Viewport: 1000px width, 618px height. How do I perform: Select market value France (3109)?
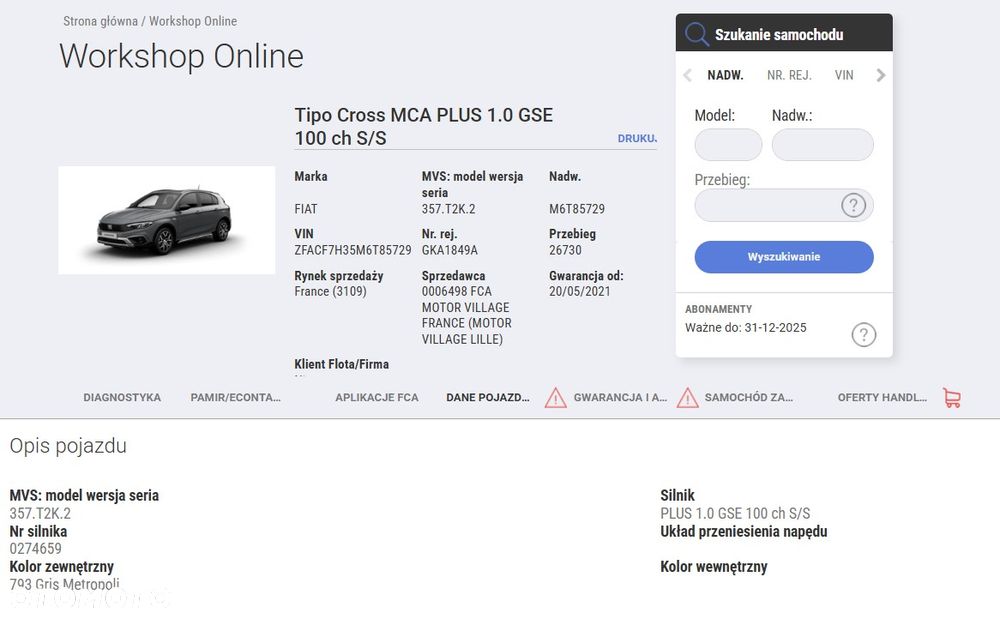pos(330,291)
